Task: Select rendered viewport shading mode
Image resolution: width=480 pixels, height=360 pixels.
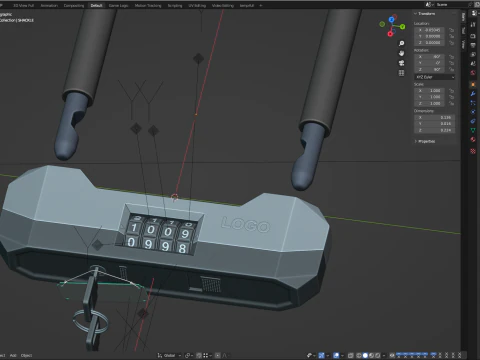Action: [377, 355]
